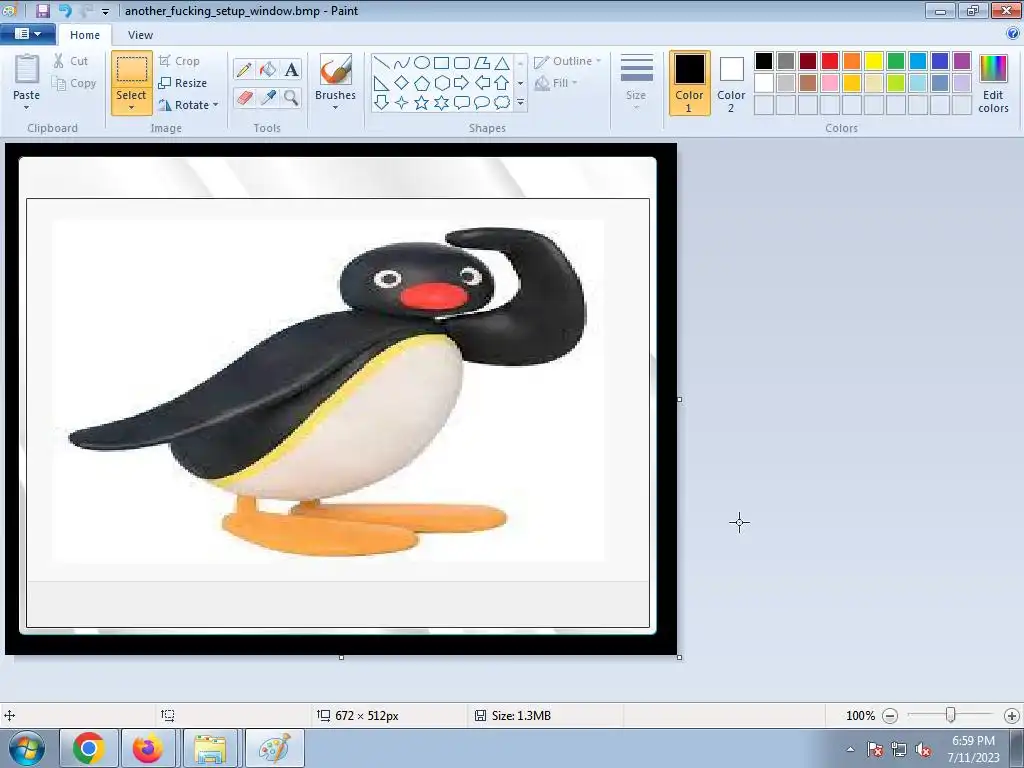Open the Customize Quick Access Toolbar dropdown
Image resolution: width=1024 pixels, height=768 pixels.
click(105, 12)
